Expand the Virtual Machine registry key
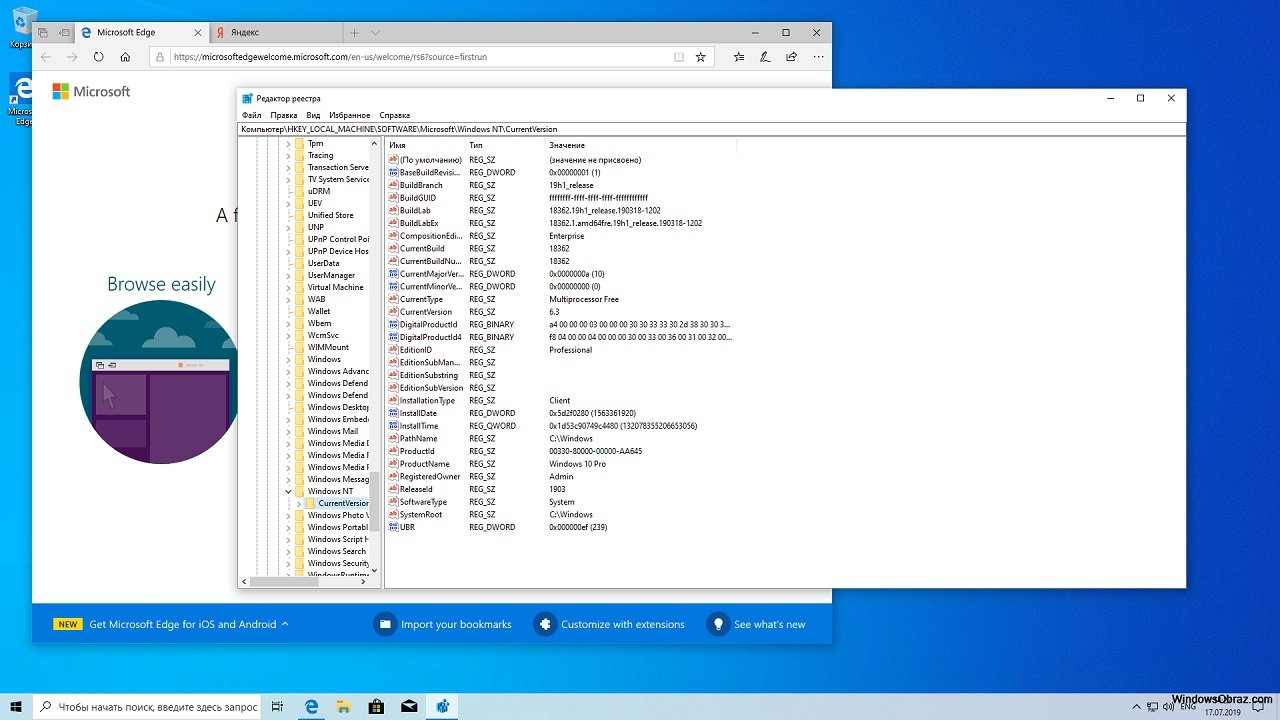Image resolution: width=1280 pixels, height=720 pixels. (288, 288)
